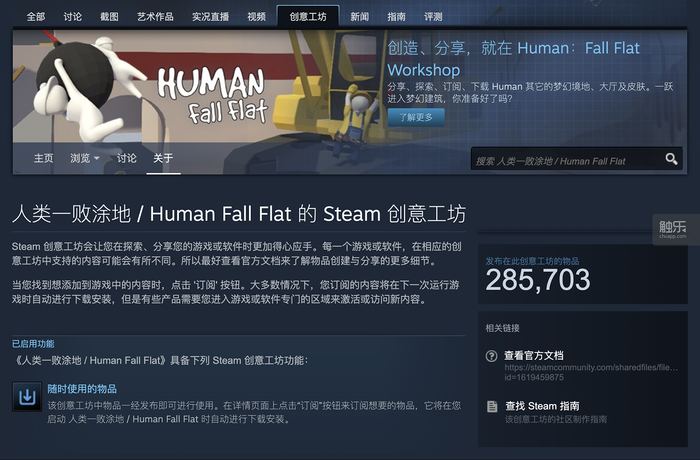Open the 创意工坊 tab
This screenshot has width=700, height=460.
(x=308, y=17)
